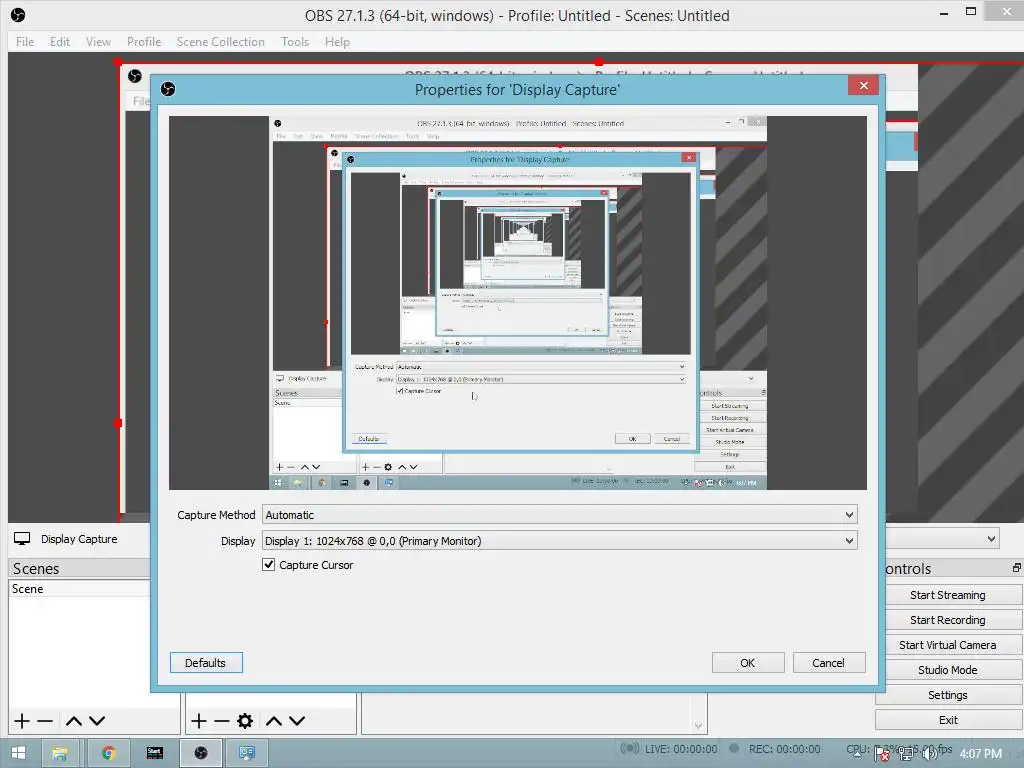Select the 'Scene' entry in Scenes list

click(x=80, y=588)
